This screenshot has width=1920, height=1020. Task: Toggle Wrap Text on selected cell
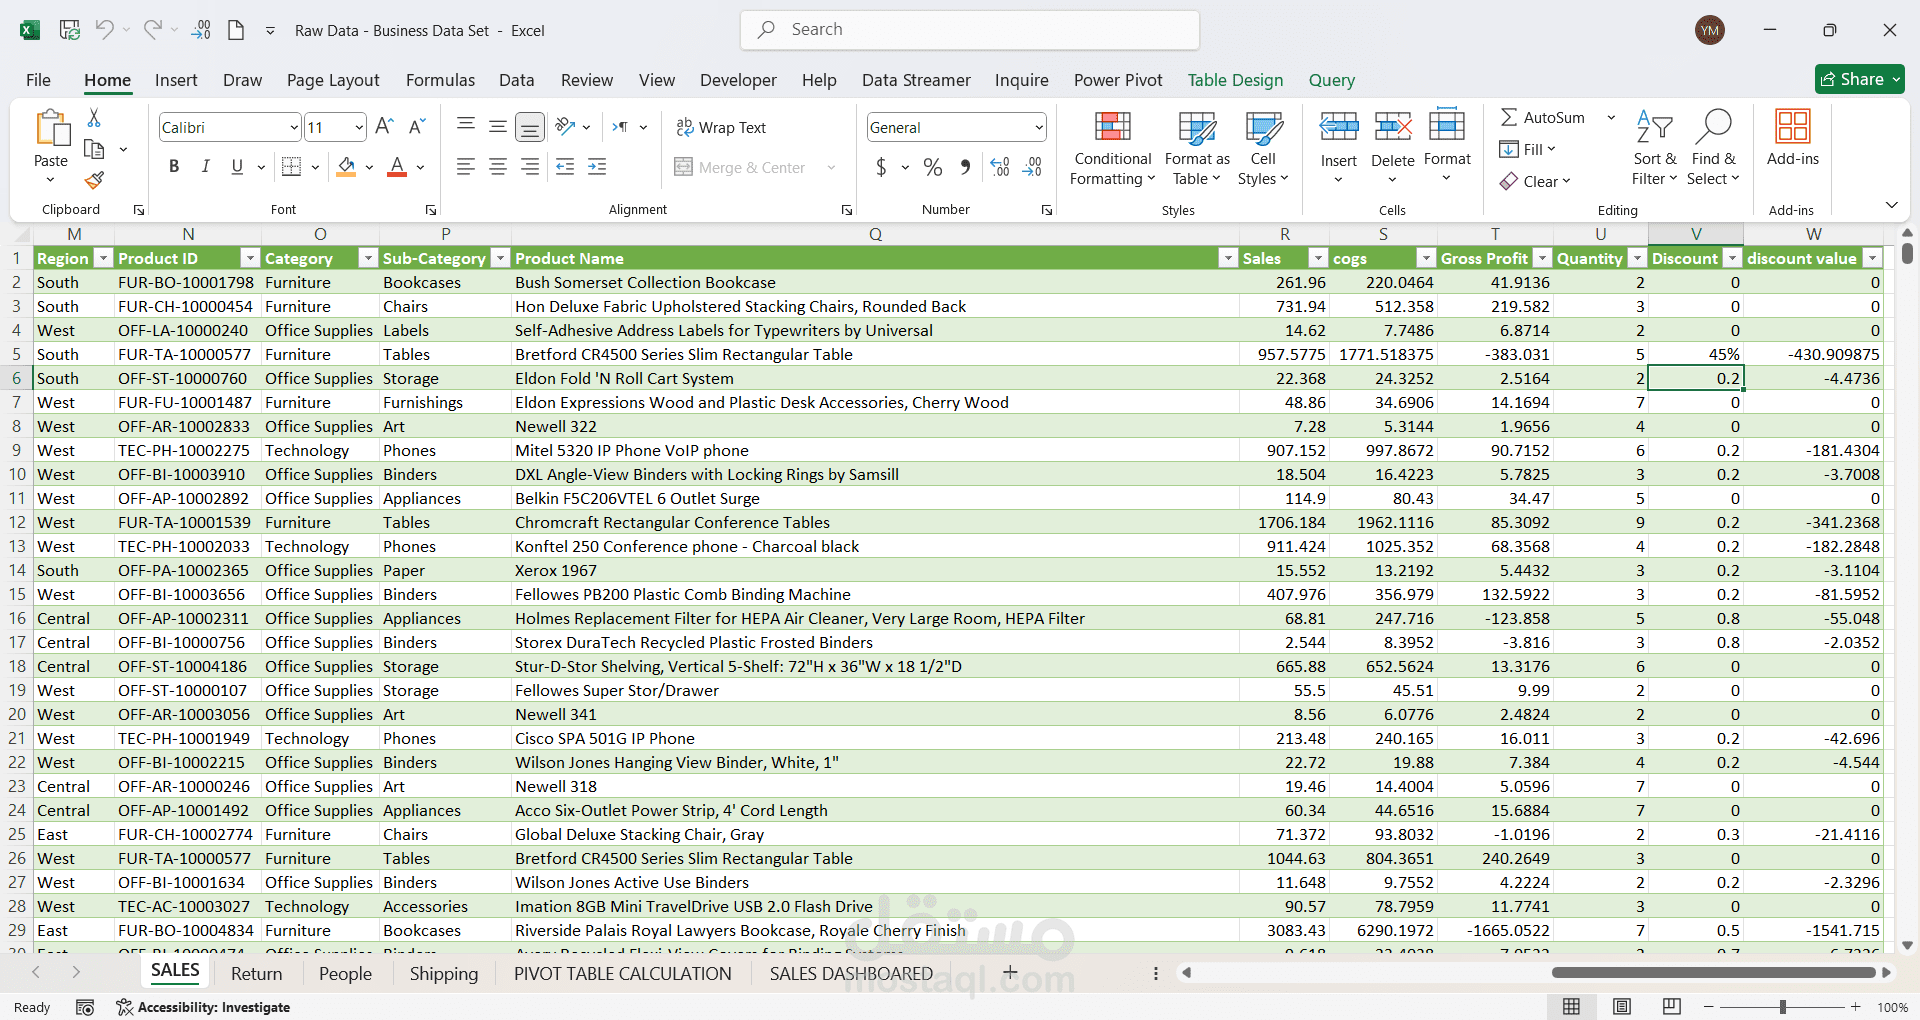click(x=721, y=128)
